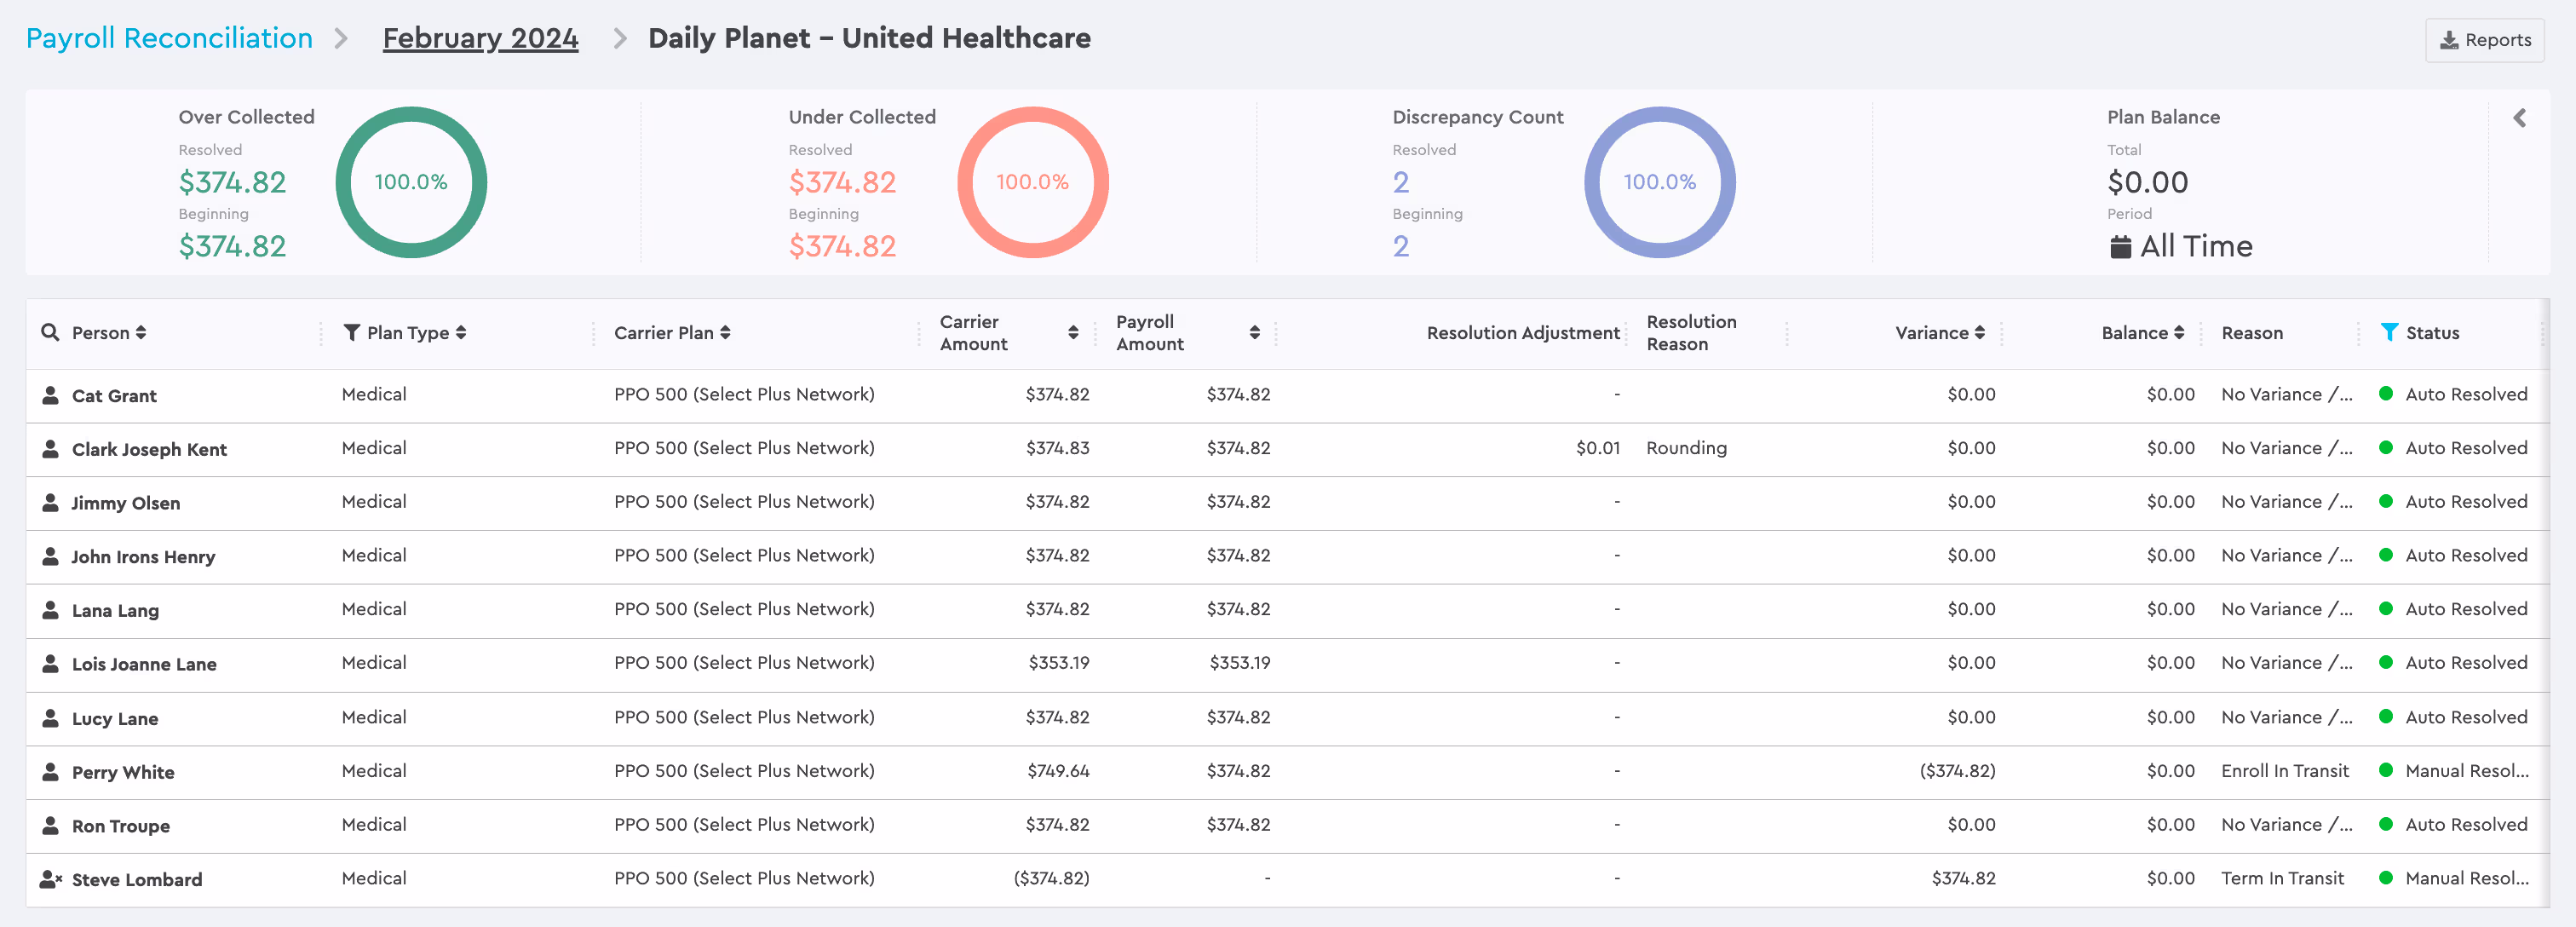The height and width of the screenshot is (927, 2576).
Task: Click the Under Collected 100.0% donut chart
Action: [1033, 182]
